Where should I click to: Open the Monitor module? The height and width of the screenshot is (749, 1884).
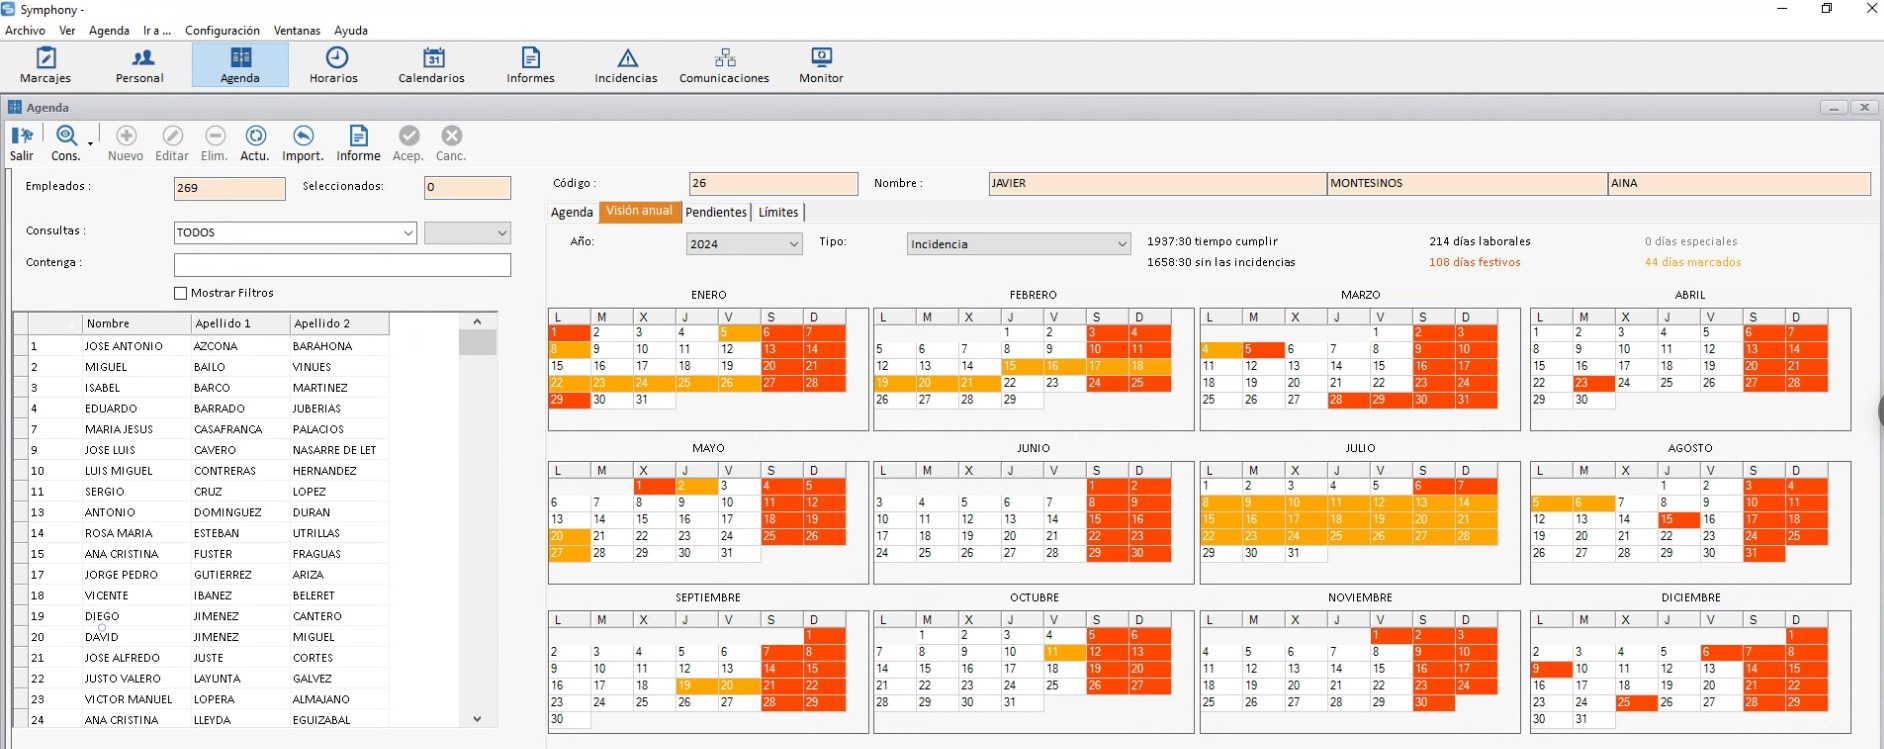point(821,65)
